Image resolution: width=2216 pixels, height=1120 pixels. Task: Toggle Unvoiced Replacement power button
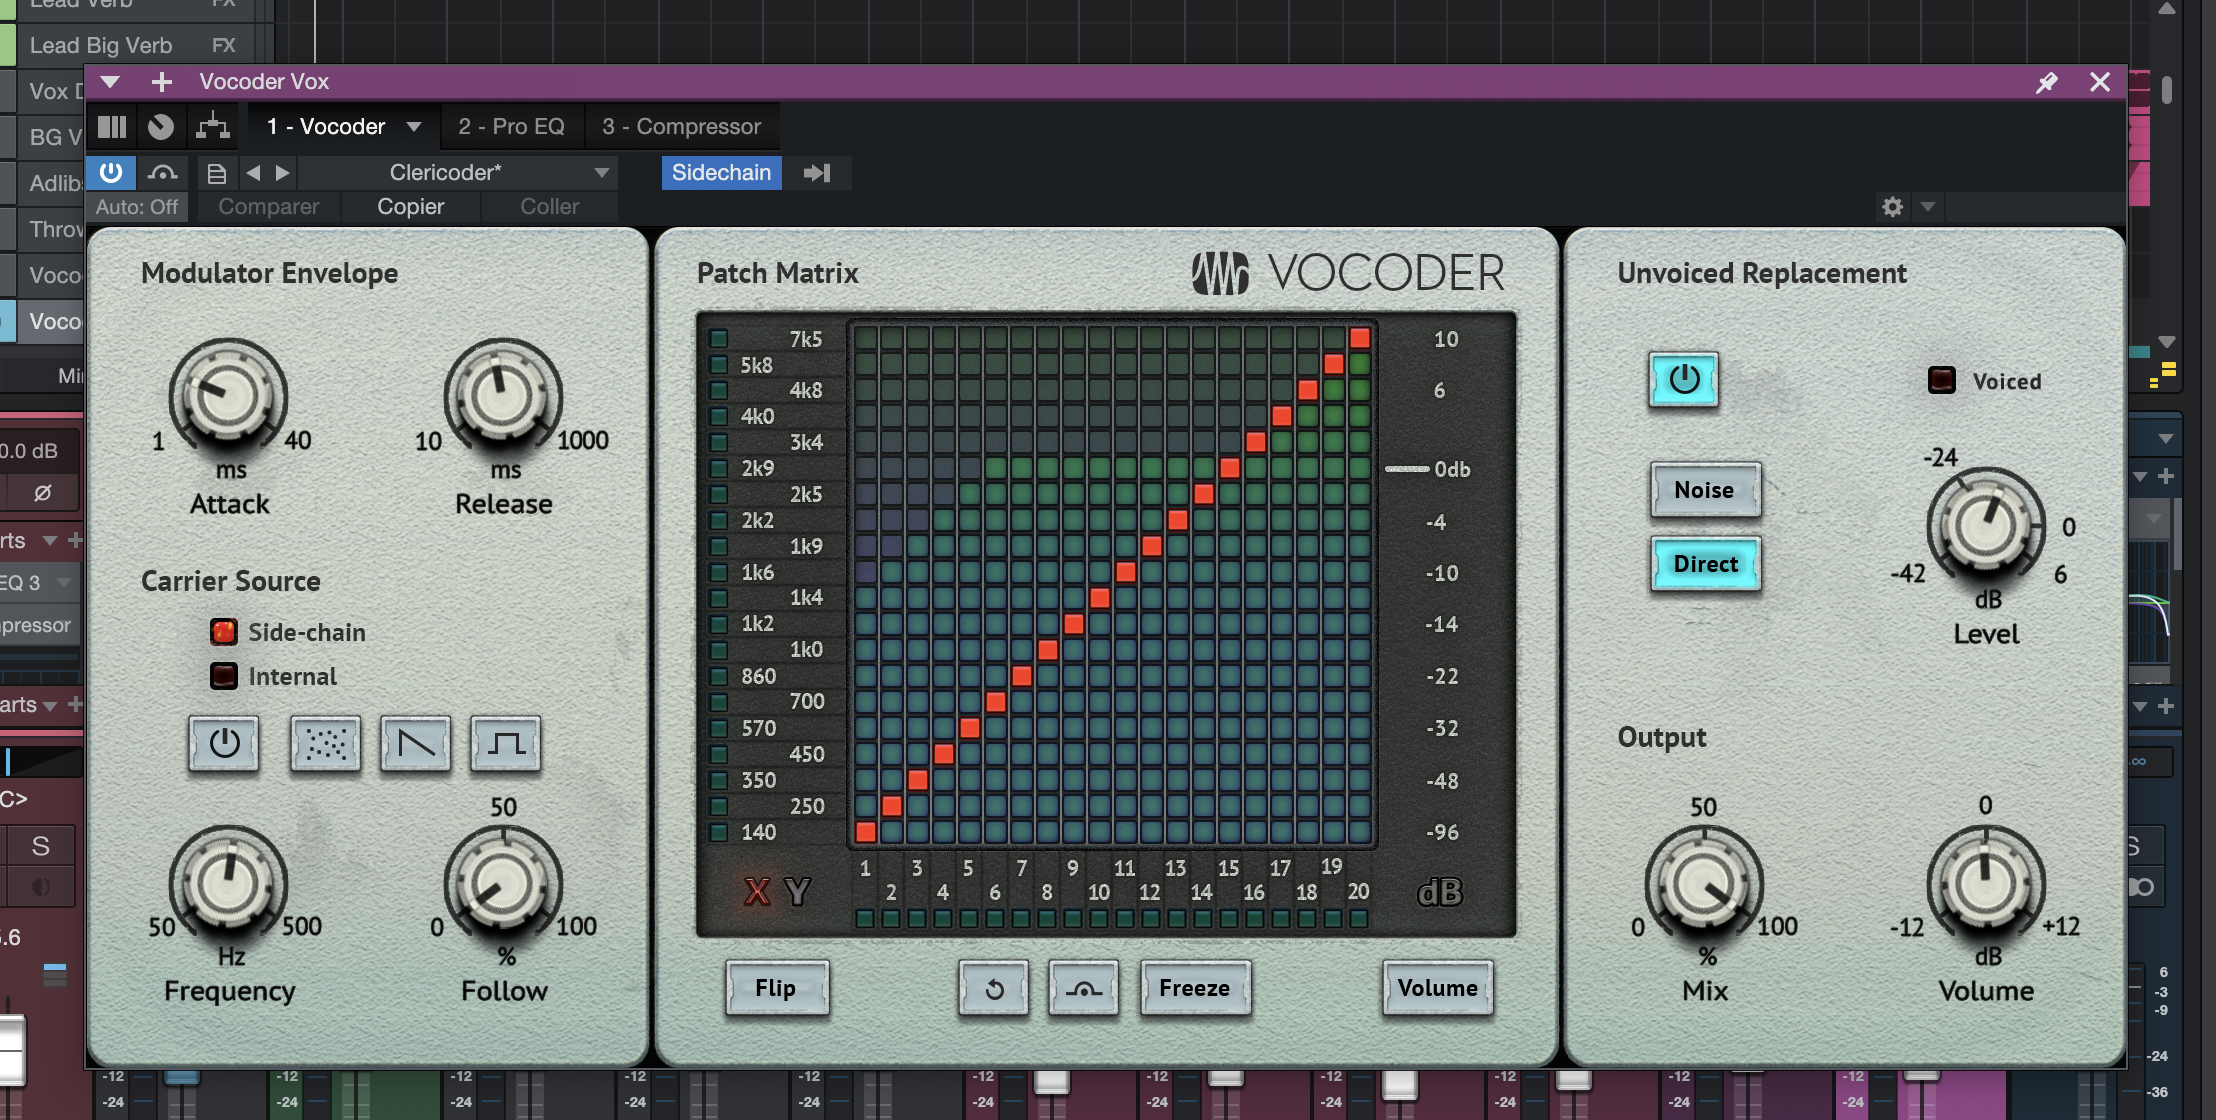pyautogui.click(x=1684, y=379)
